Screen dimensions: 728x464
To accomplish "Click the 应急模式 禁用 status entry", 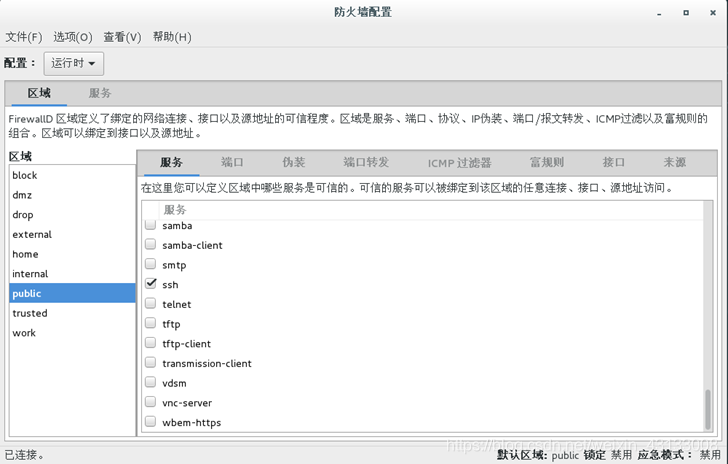I will [x=679, y=455].
